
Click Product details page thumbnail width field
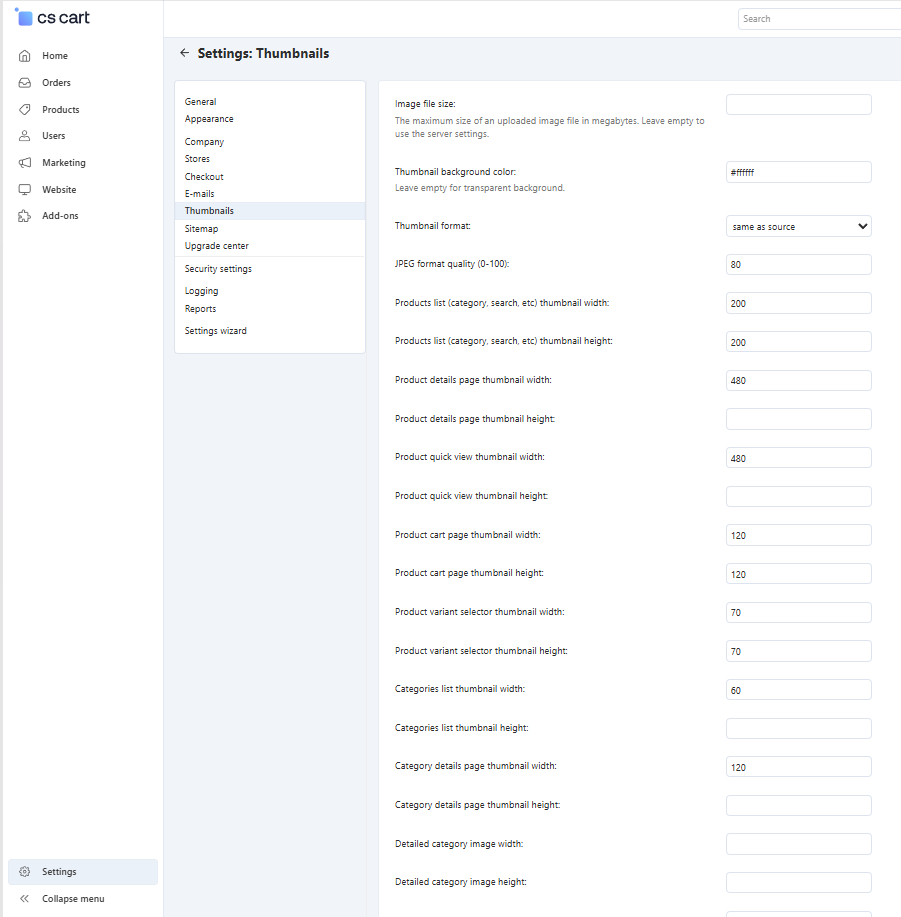coord(799,380)
